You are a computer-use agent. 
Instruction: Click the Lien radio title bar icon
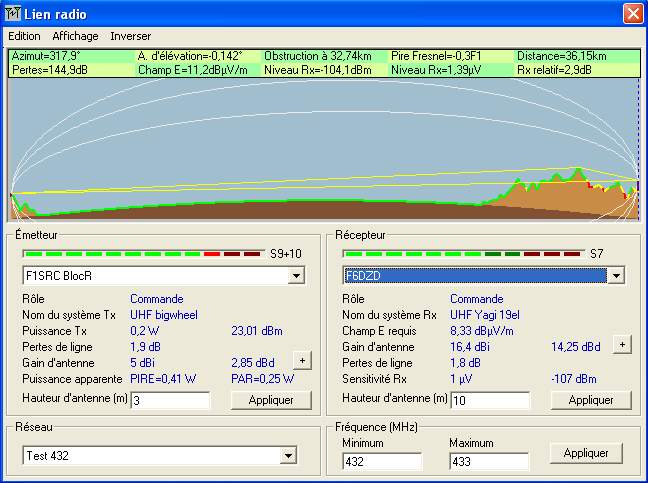coord(13,14)
